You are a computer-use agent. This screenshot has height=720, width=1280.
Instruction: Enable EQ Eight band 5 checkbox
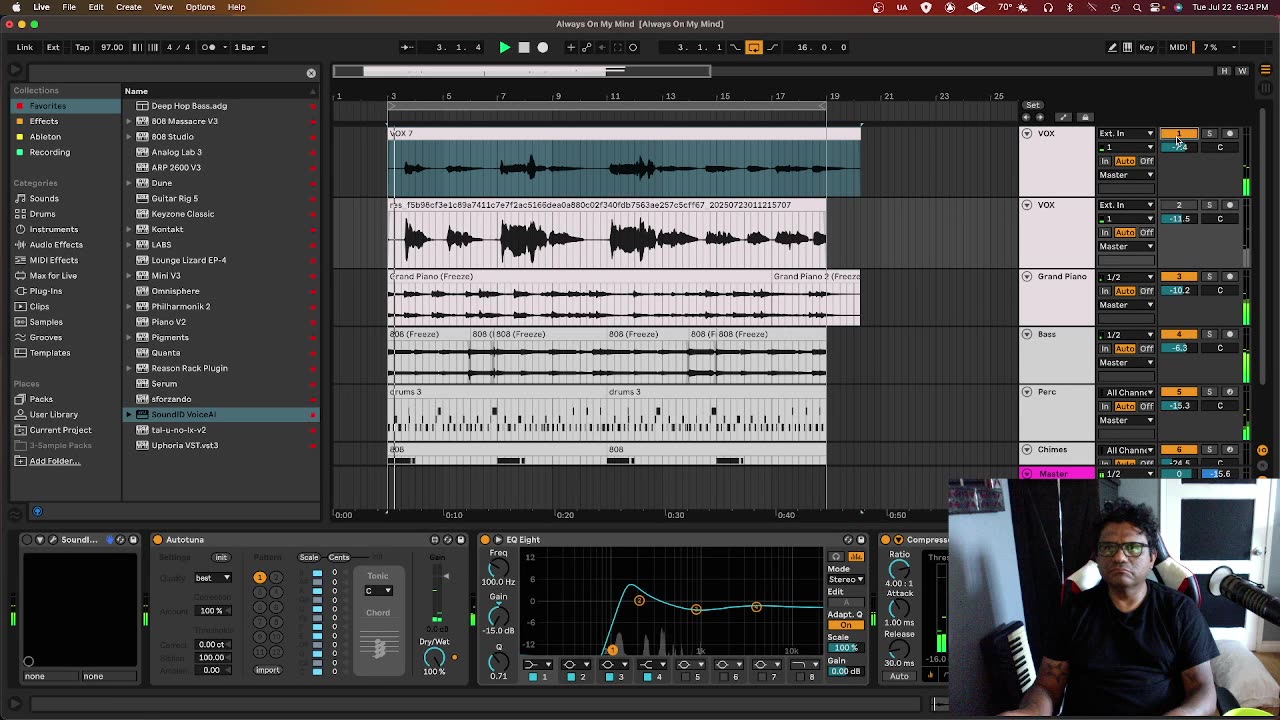(687, 677)
